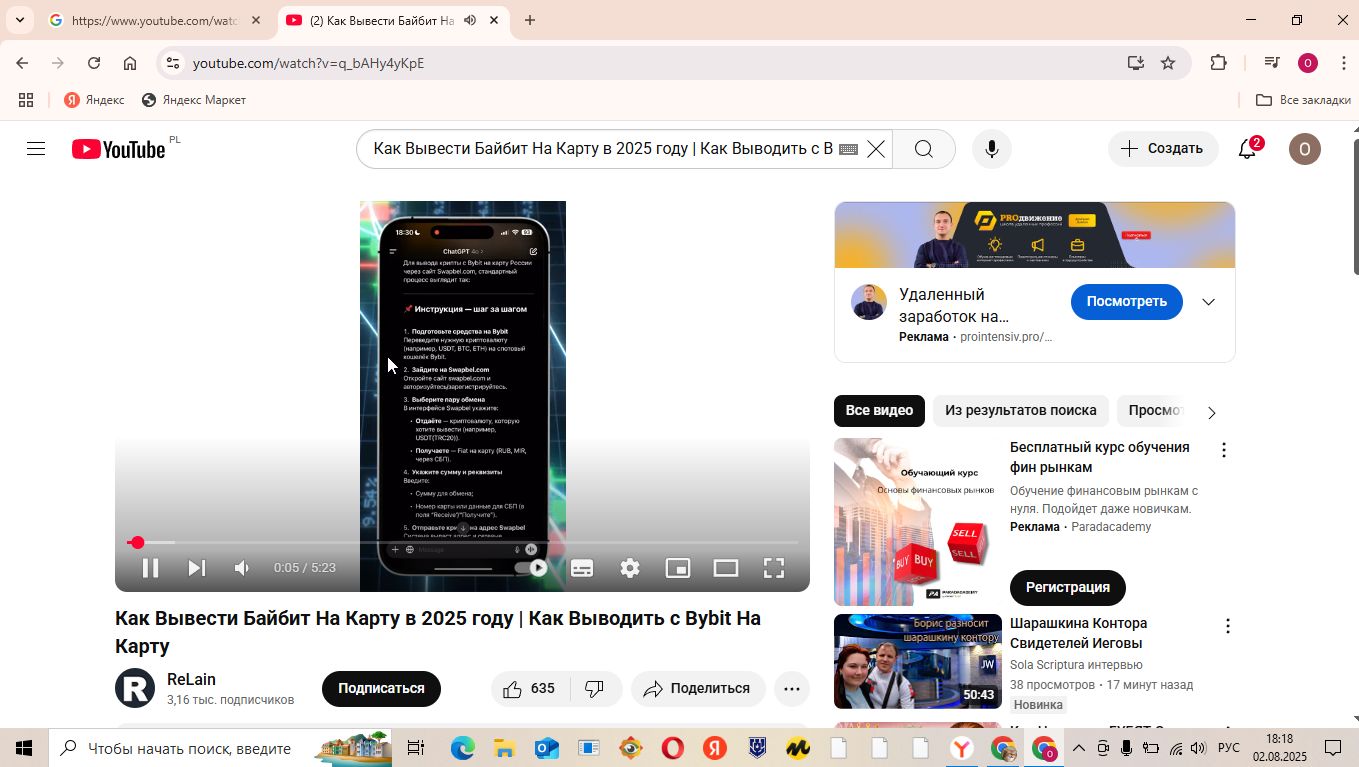Select Из результатов поиска filter chip
The height and width of the screenshot is (767, 1359).
point(1020,411)
